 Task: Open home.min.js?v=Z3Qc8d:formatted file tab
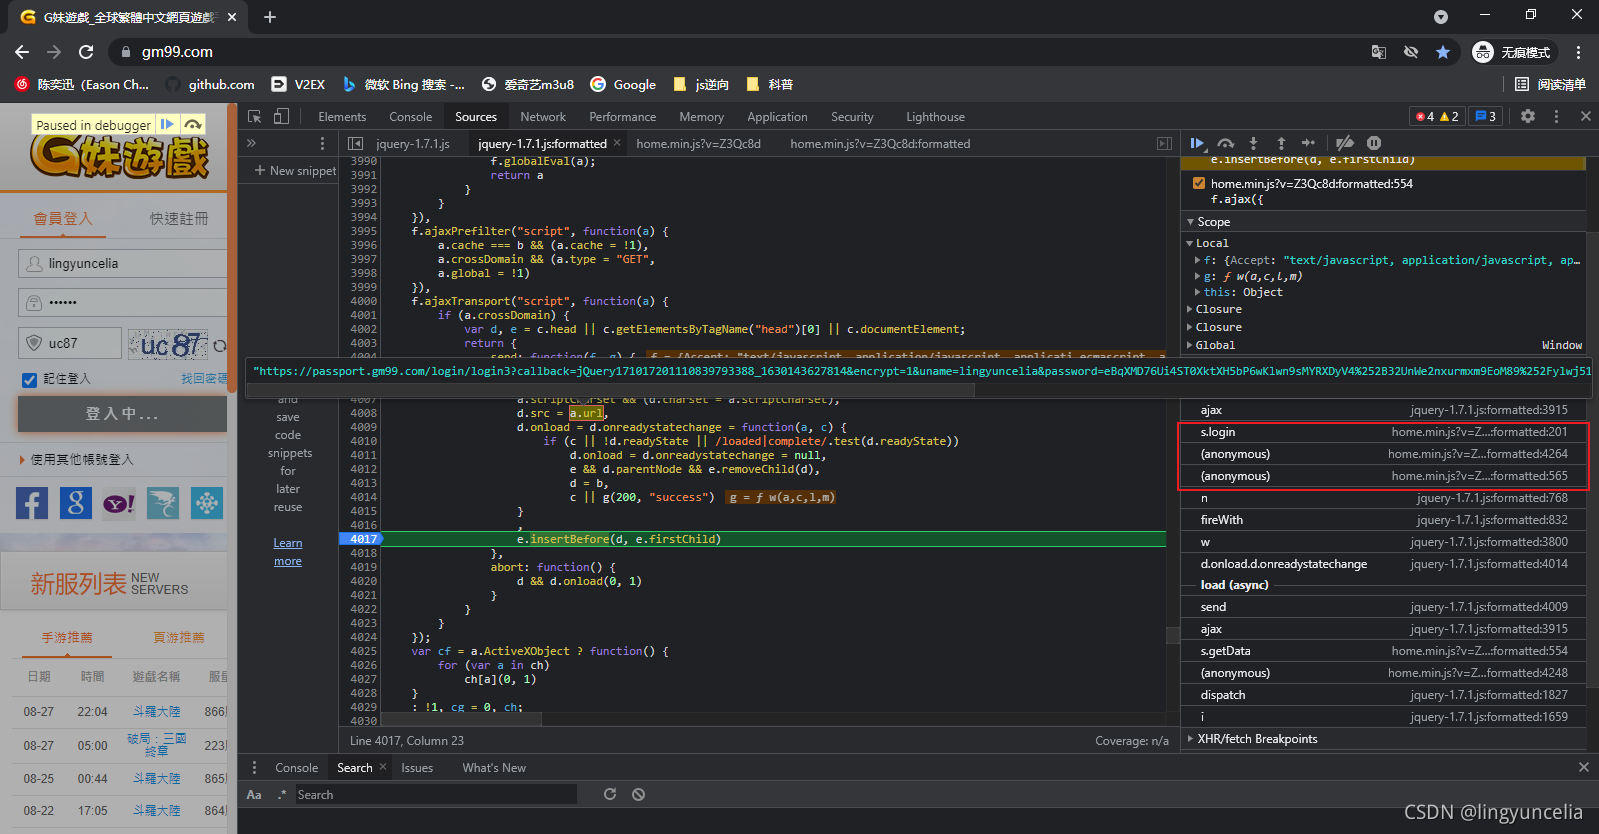880,143
